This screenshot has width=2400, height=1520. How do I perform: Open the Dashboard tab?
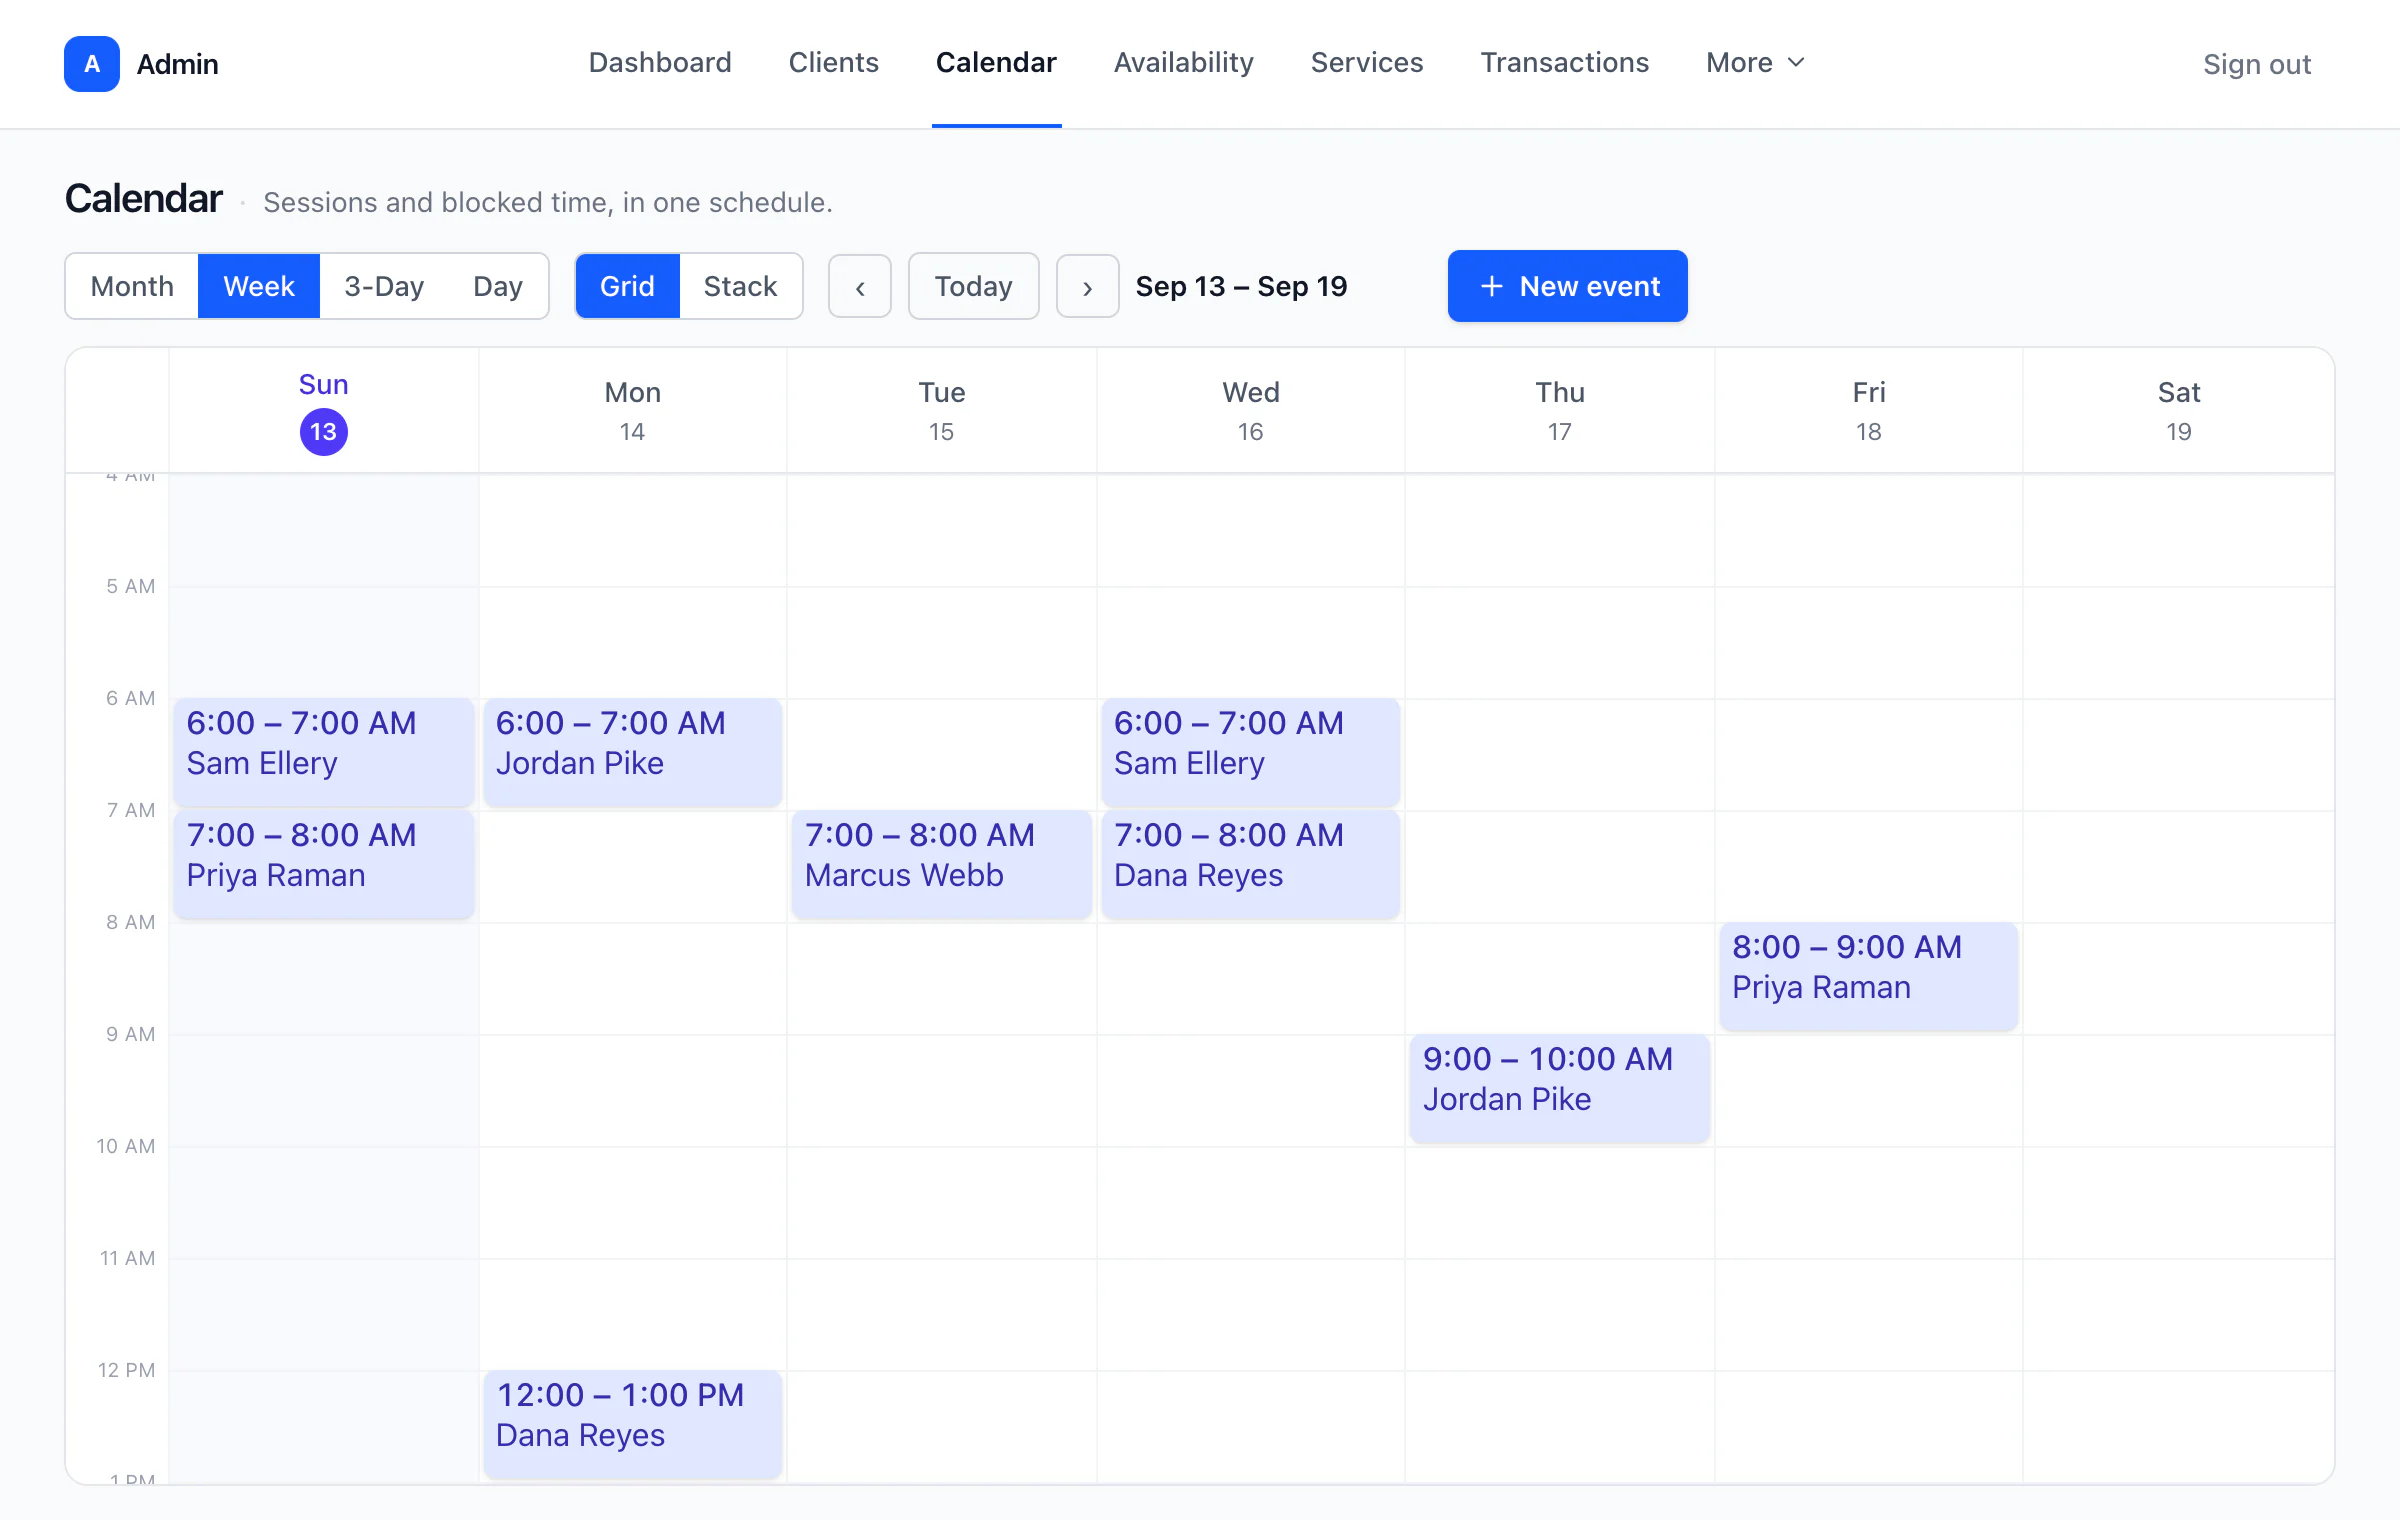point(660,62)
